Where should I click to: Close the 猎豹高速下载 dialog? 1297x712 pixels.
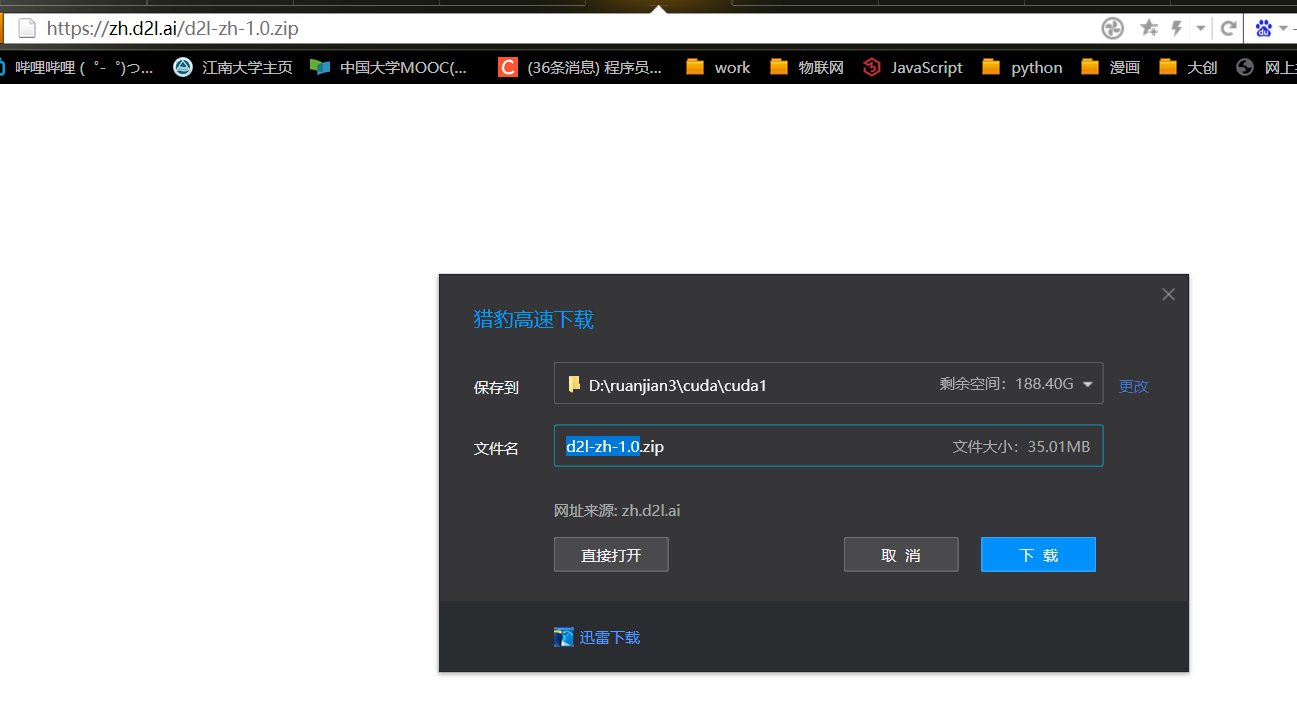[1168, 294]
